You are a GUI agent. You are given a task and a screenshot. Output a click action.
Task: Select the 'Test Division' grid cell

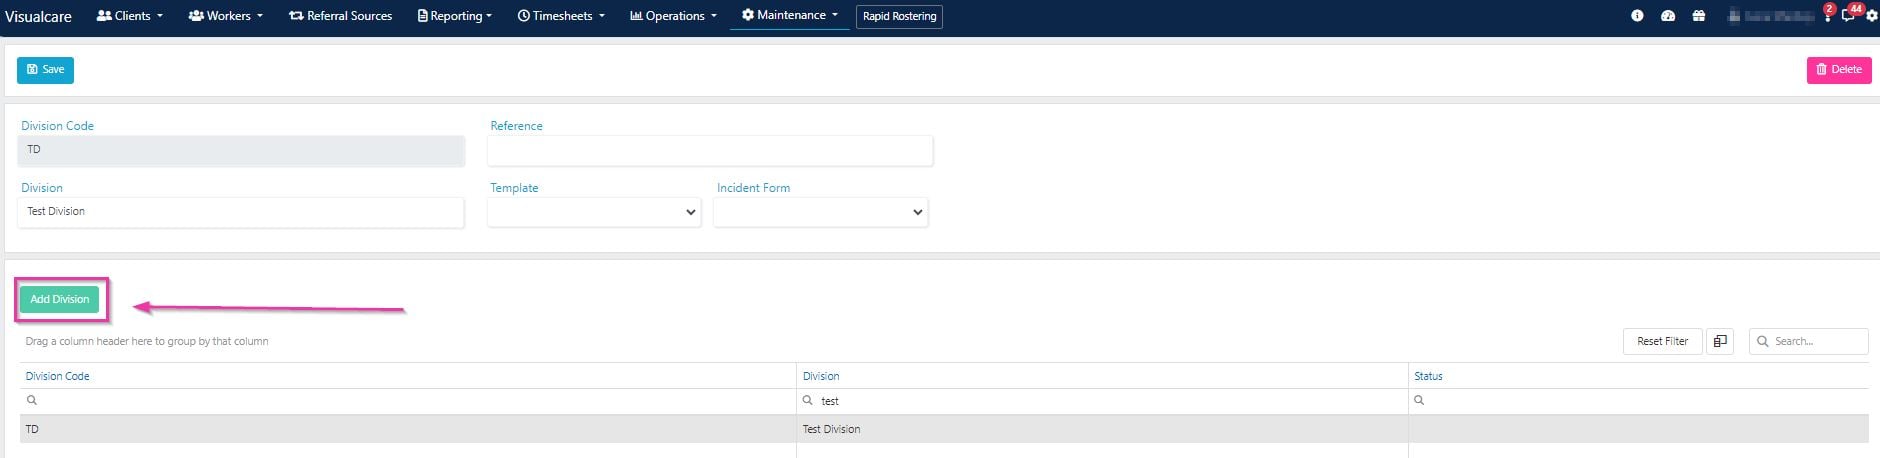coord(1102,429)
